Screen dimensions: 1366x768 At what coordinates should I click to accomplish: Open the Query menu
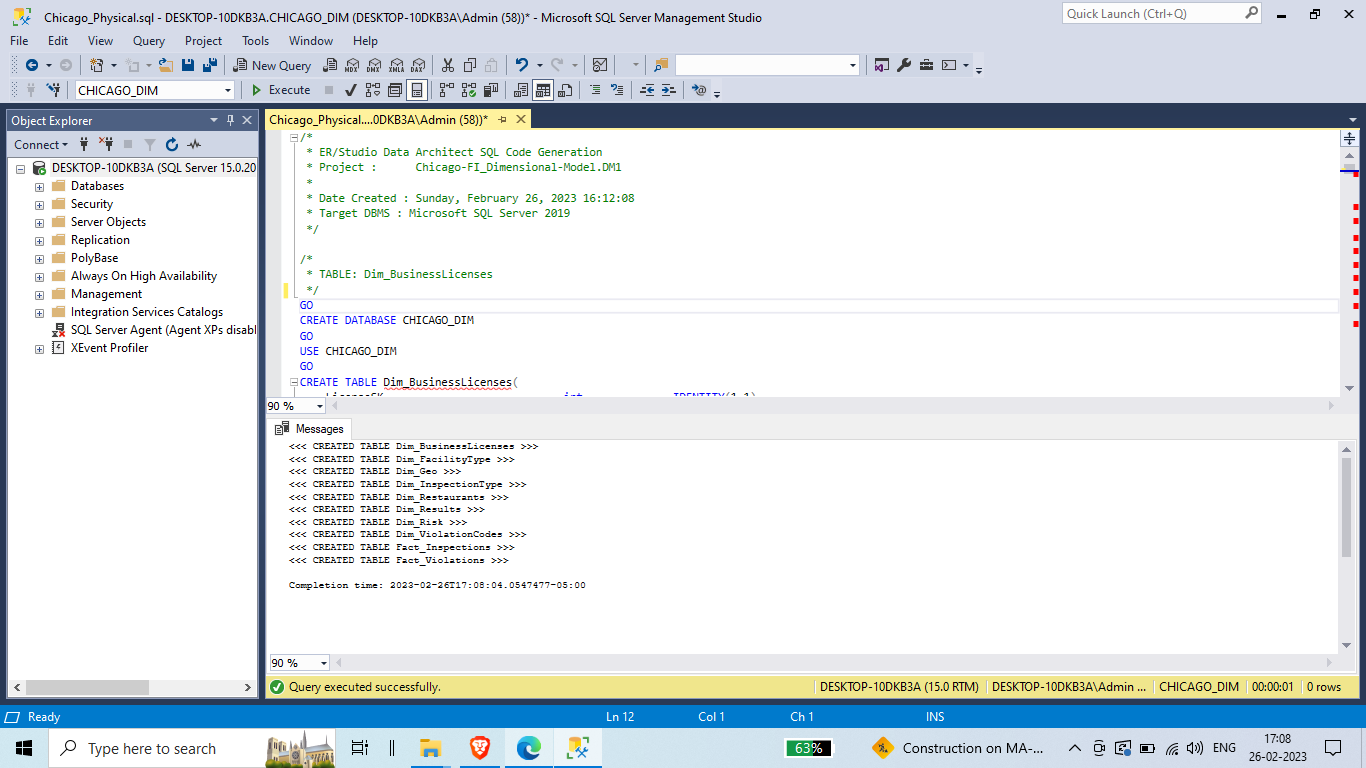(149, 41)
